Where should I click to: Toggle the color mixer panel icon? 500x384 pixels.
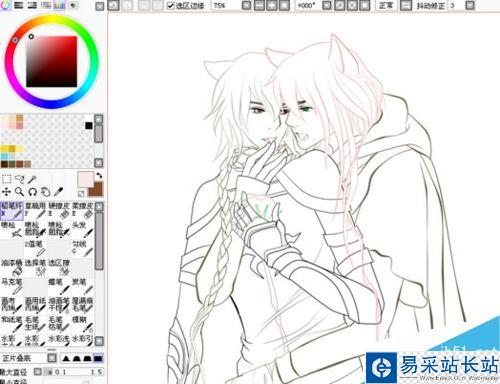tap(46, 5)
